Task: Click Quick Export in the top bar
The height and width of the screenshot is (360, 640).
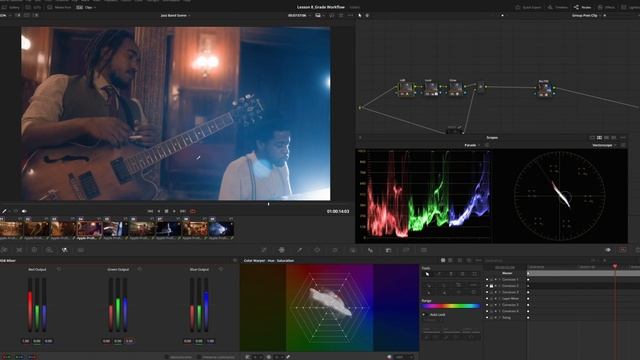Action: (528, 7)
